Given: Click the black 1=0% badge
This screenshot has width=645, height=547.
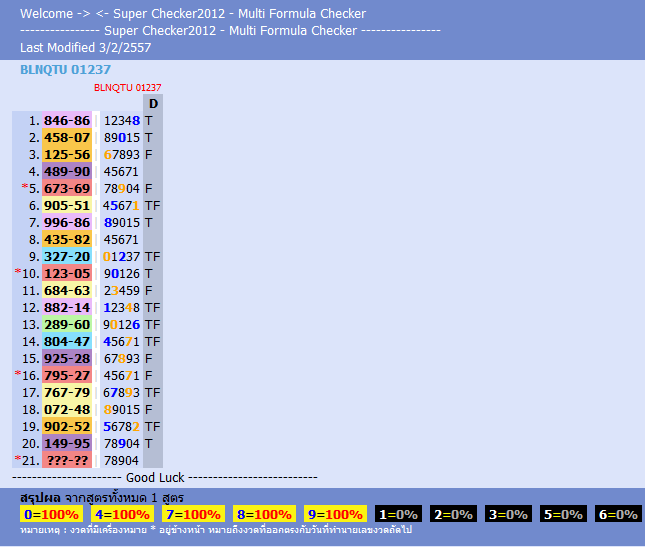Looking at the screenshot, I should [399, 514].
